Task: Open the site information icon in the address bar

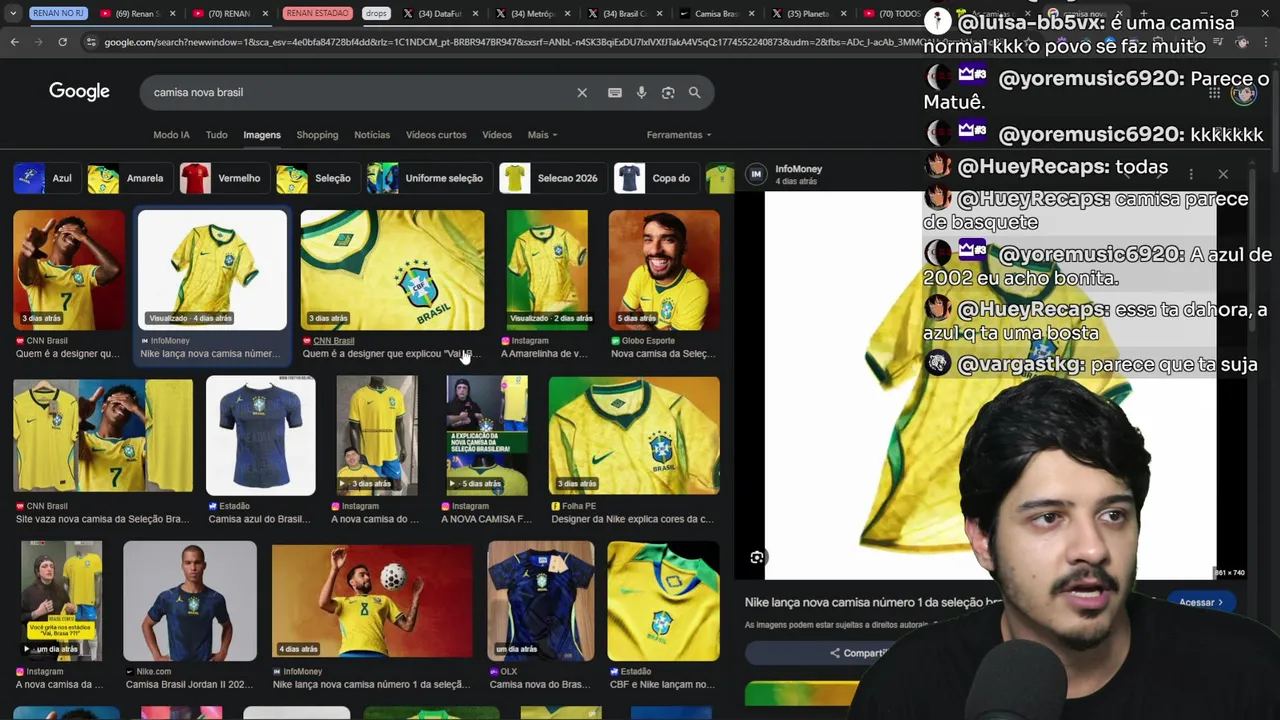Action: pos(92,42)
